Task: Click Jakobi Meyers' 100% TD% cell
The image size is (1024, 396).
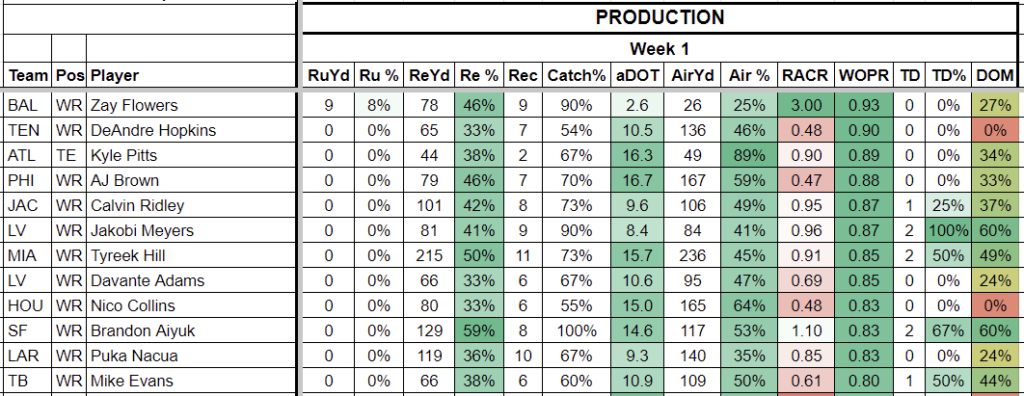Action: 948,231
